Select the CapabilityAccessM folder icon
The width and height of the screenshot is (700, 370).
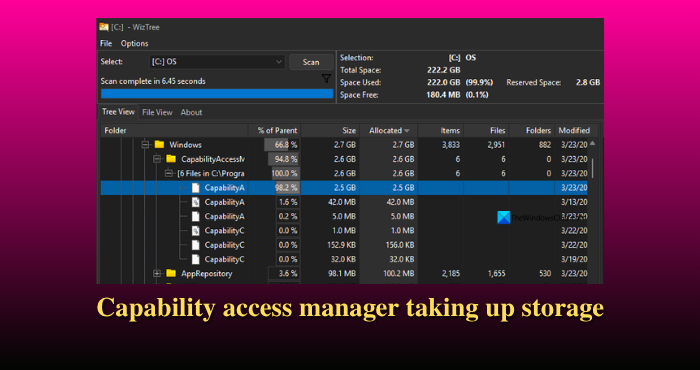point(171,159)
